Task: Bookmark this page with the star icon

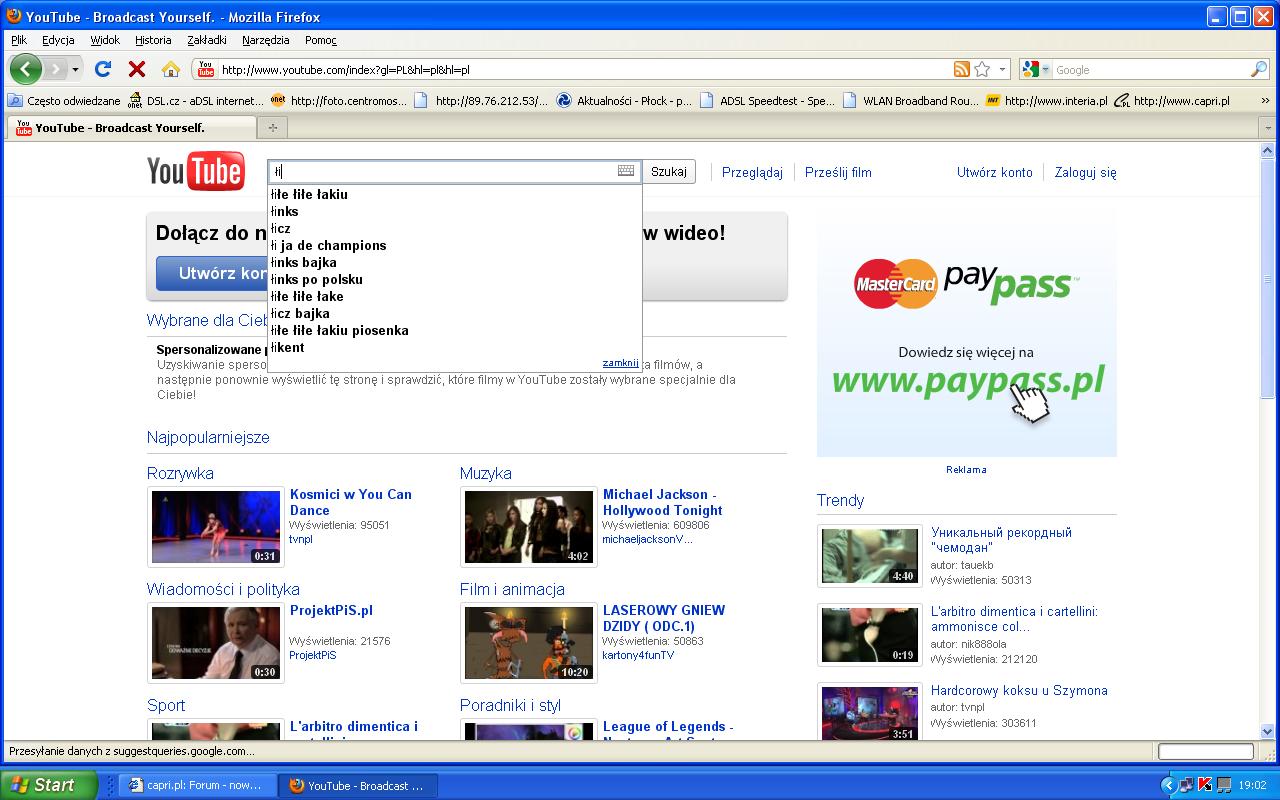Action: [982, 69]
